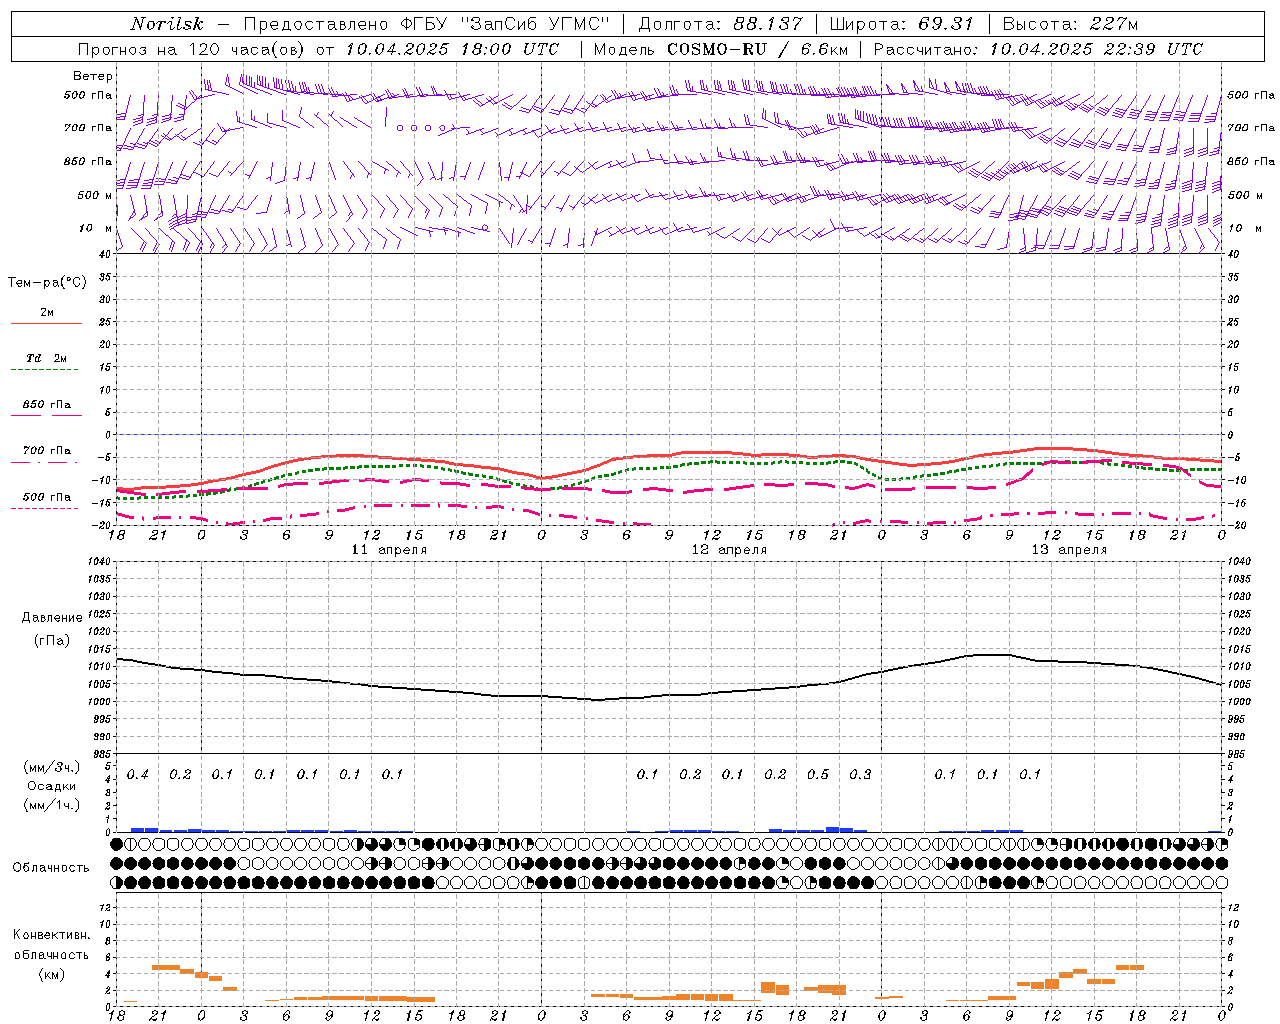Select the 11 апреля date label
Viewport: 1280px width, 1024px height.
coord(389,550)
